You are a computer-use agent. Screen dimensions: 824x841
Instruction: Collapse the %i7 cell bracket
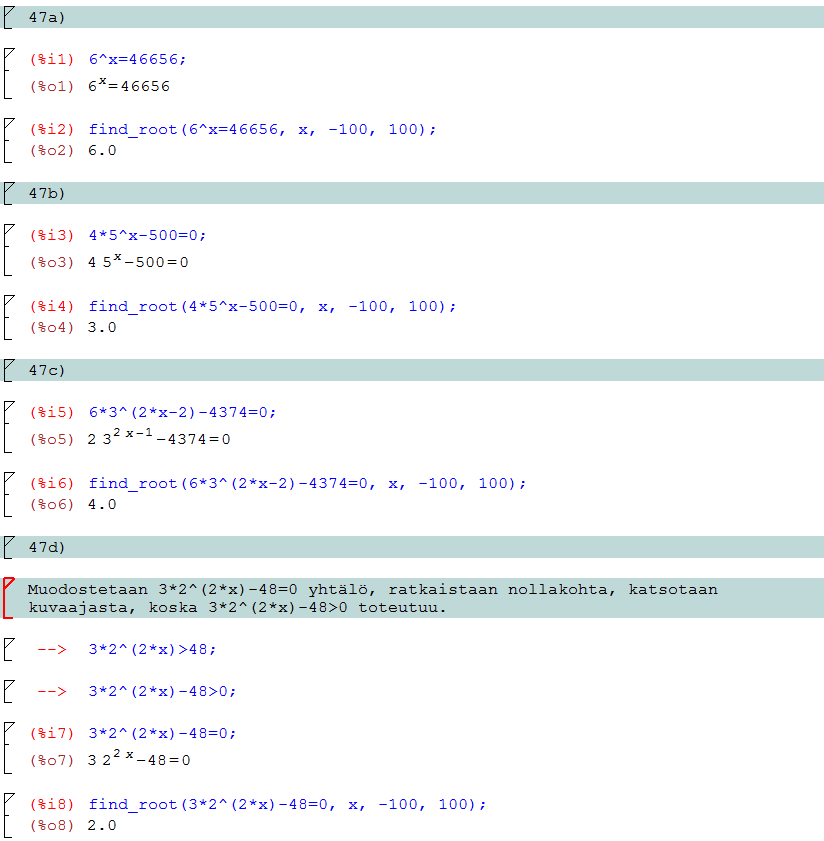point(8,748)
